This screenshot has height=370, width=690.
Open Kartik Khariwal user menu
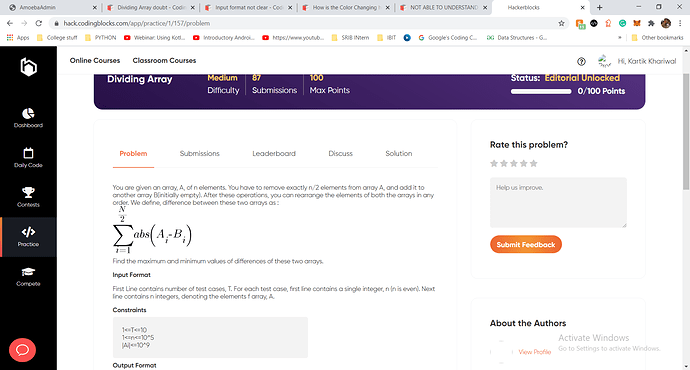638,62
